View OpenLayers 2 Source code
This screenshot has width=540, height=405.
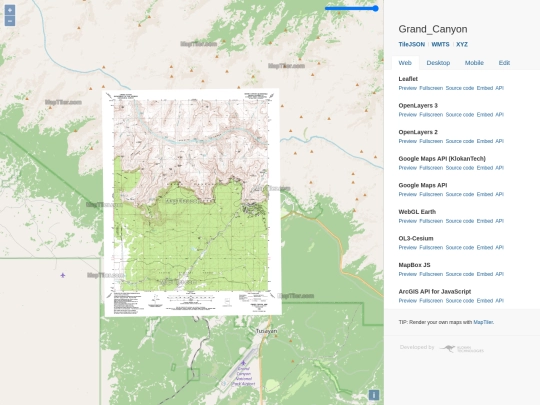click(460, 141)
